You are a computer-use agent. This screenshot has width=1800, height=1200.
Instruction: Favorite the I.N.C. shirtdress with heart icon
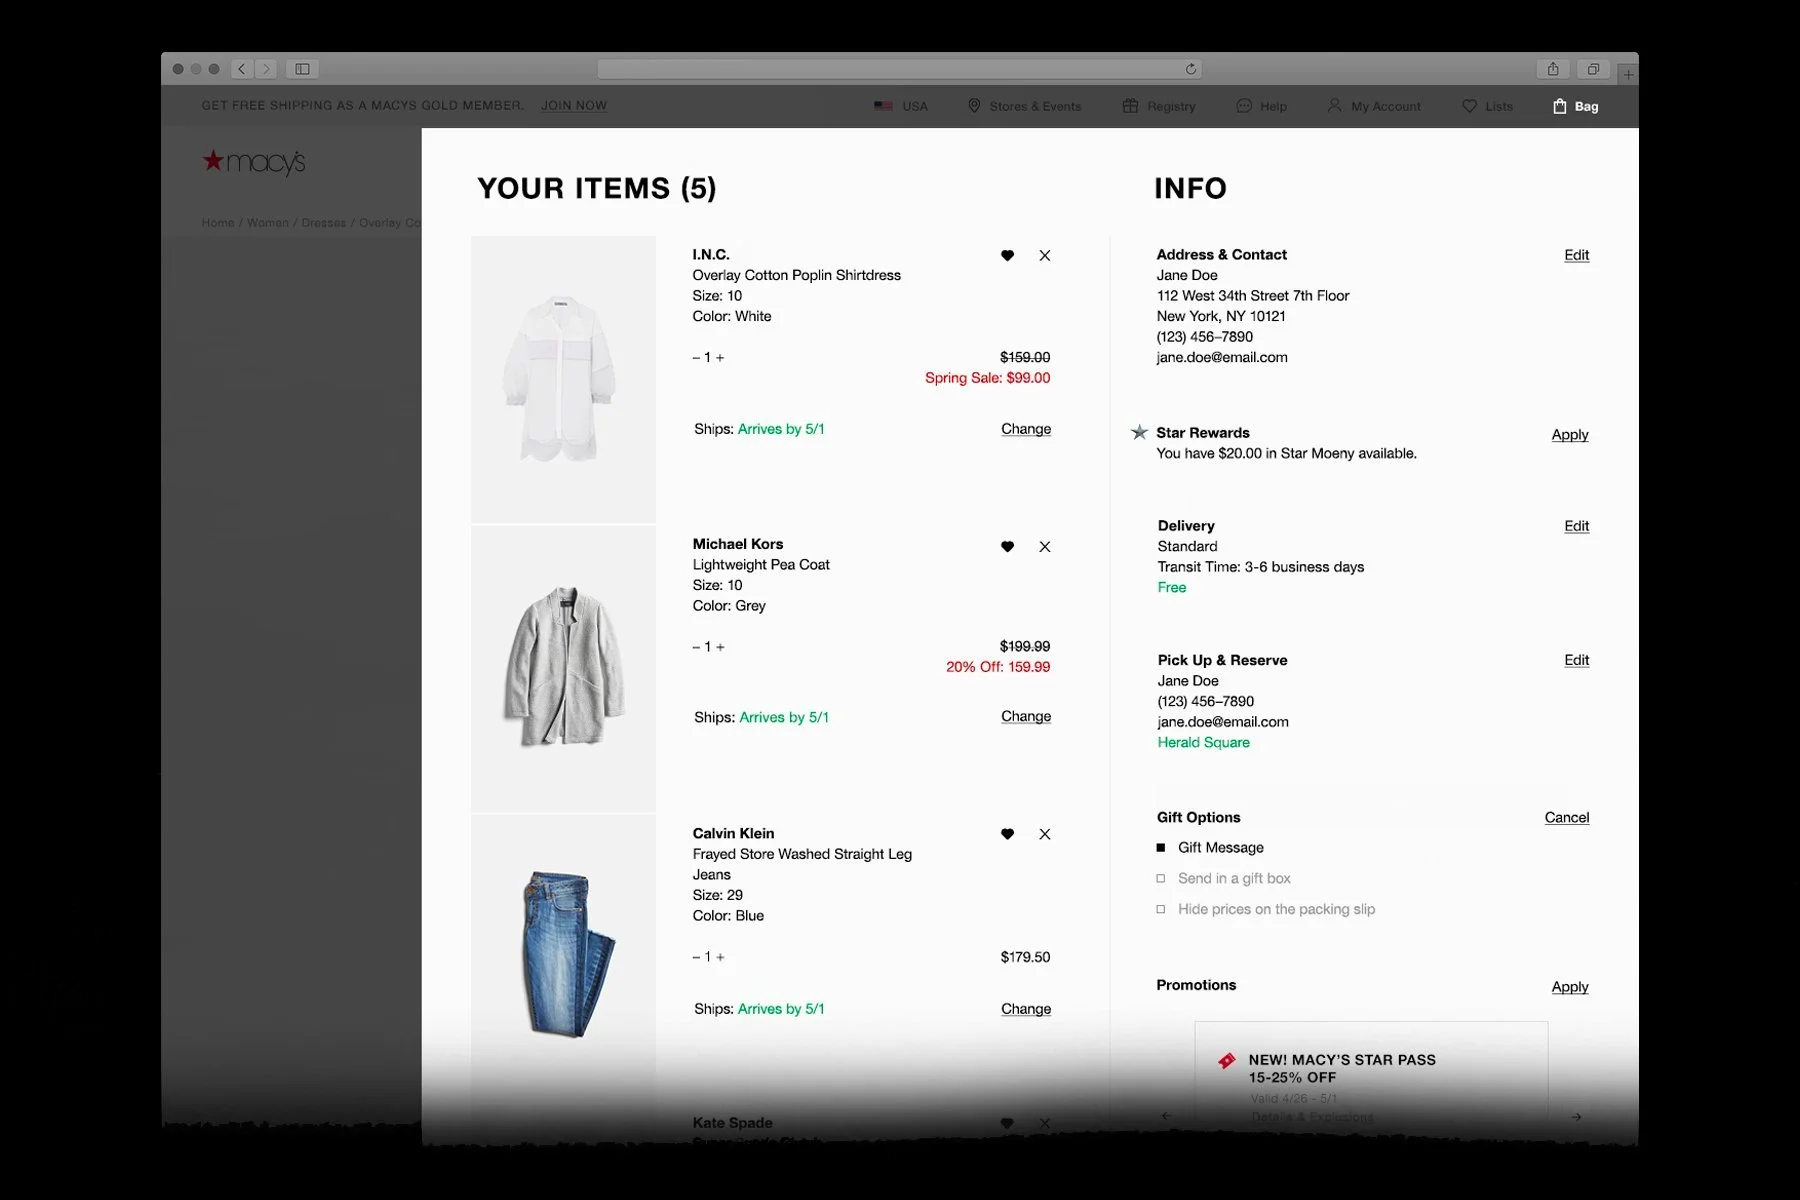[x=1007, y=256]
